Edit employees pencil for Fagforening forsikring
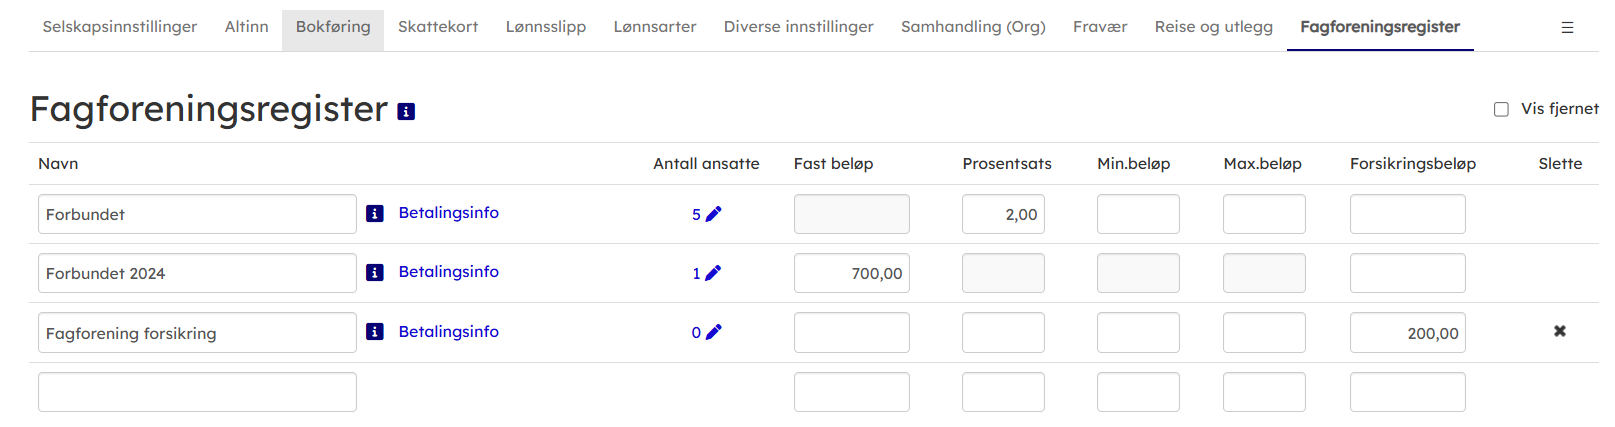 pyautogui.click(x=713, y=332)
